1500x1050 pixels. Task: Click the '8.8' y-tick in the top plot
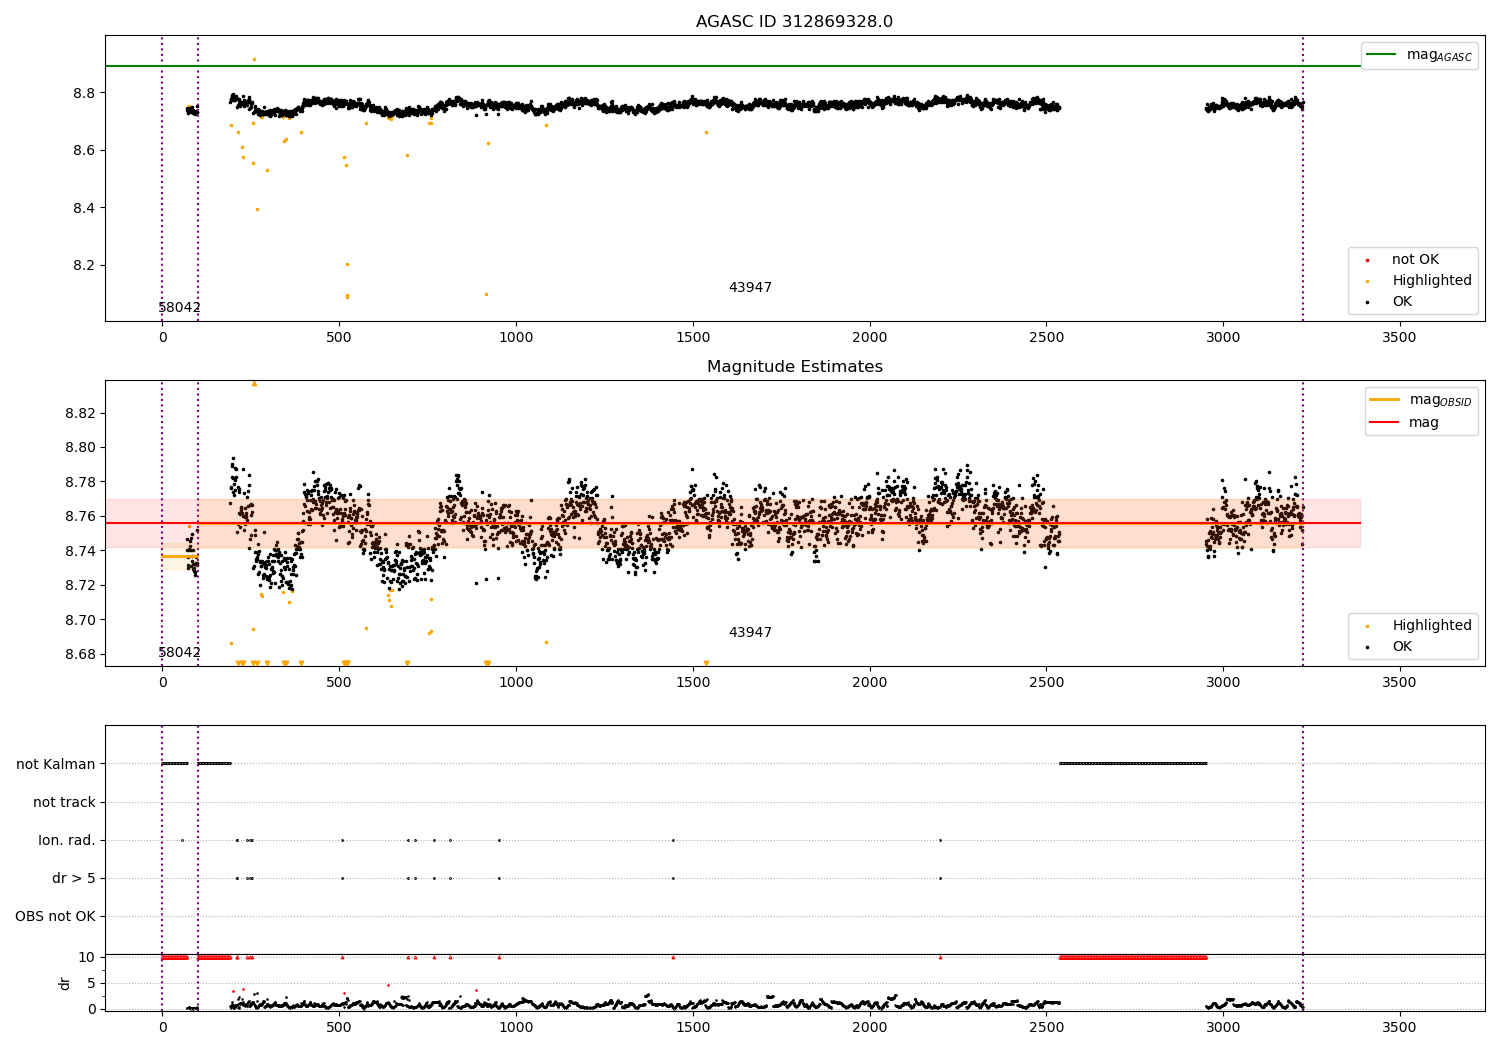(x=83, y=93)
